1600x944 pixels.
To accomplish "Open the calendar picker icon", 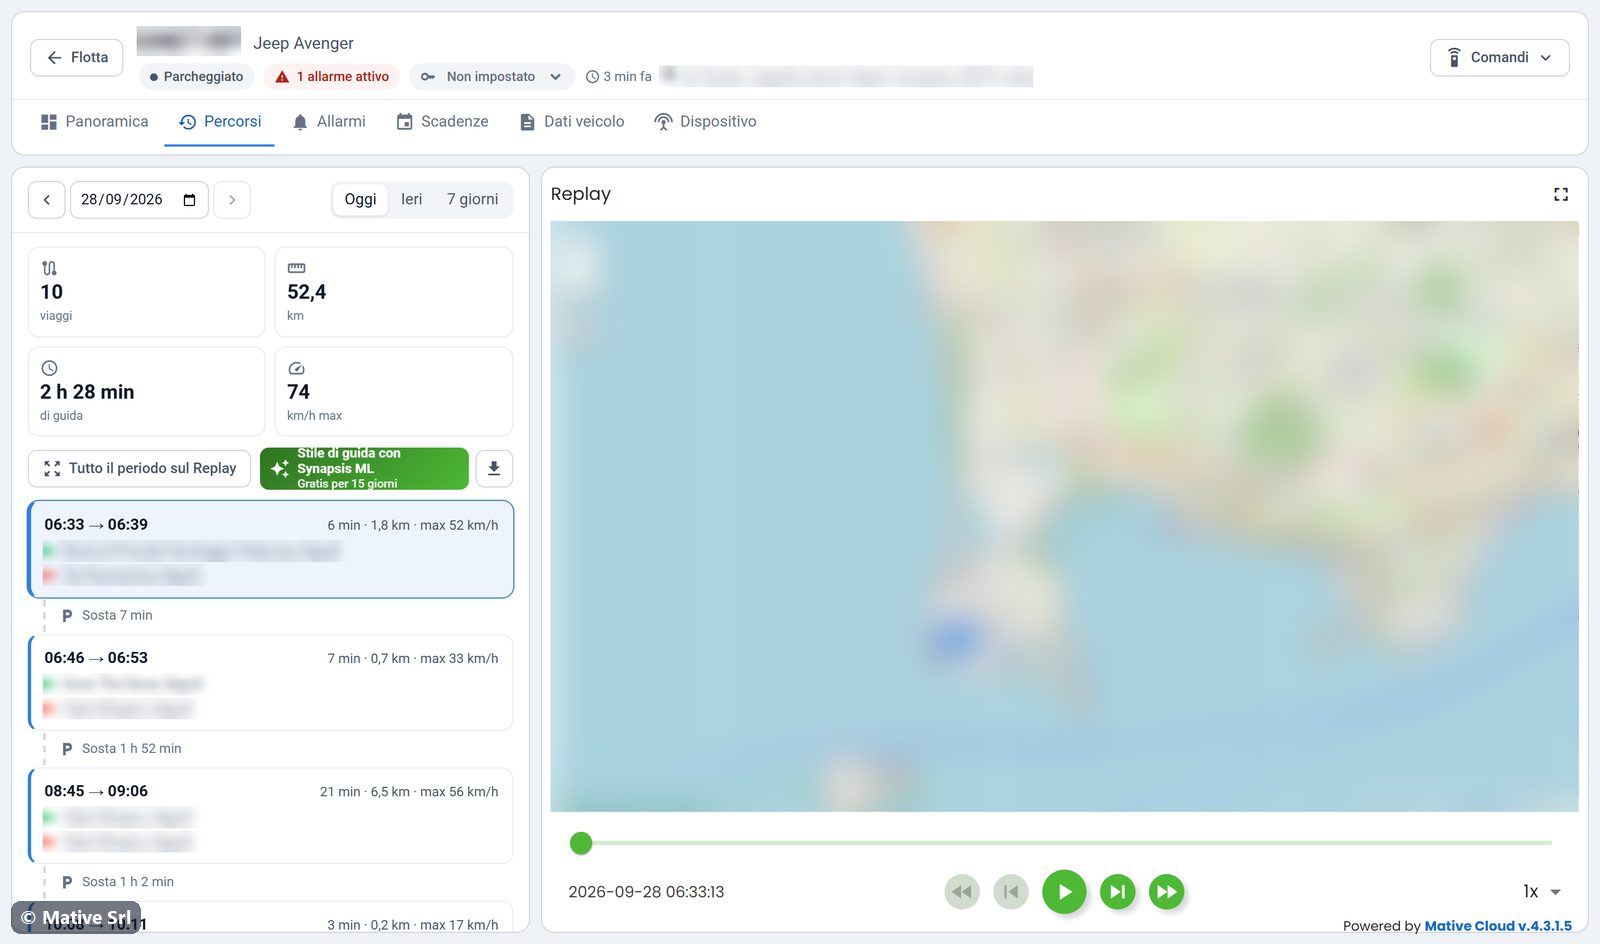I will pos(190,200).
